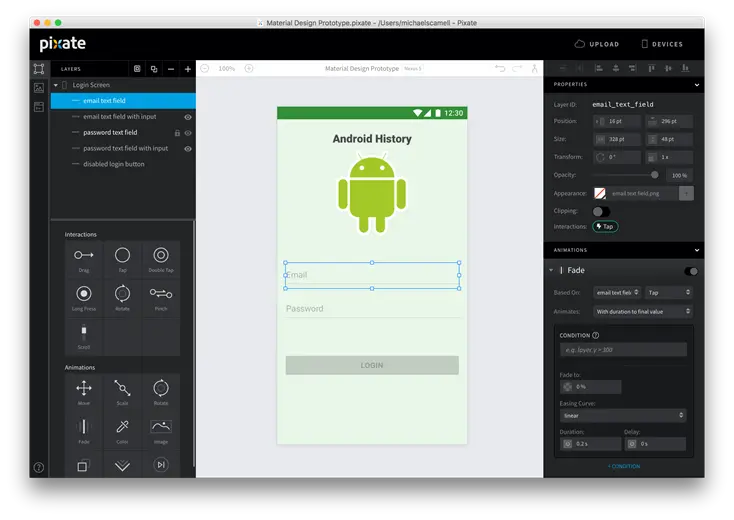734x520 pixels.
Task: Toggle the Fade animation switch
Action: tap(691, 271)
